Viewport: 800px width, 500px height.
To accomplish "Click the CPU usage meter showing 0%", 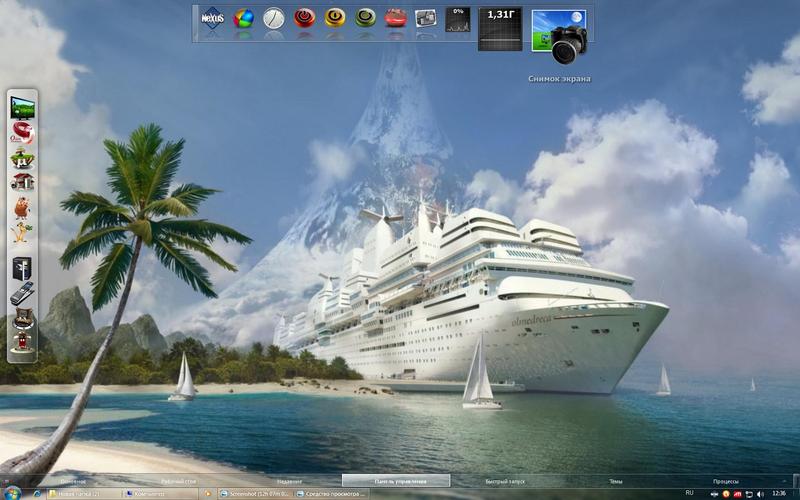I will coord(458,22).
